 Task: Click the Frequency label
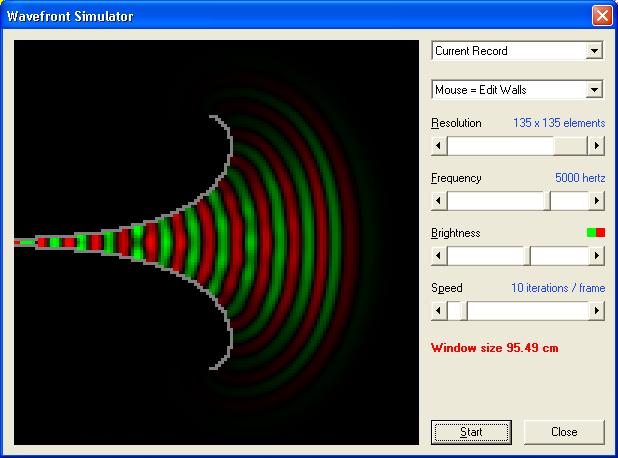pyautogui.click(x=456, y=178)
